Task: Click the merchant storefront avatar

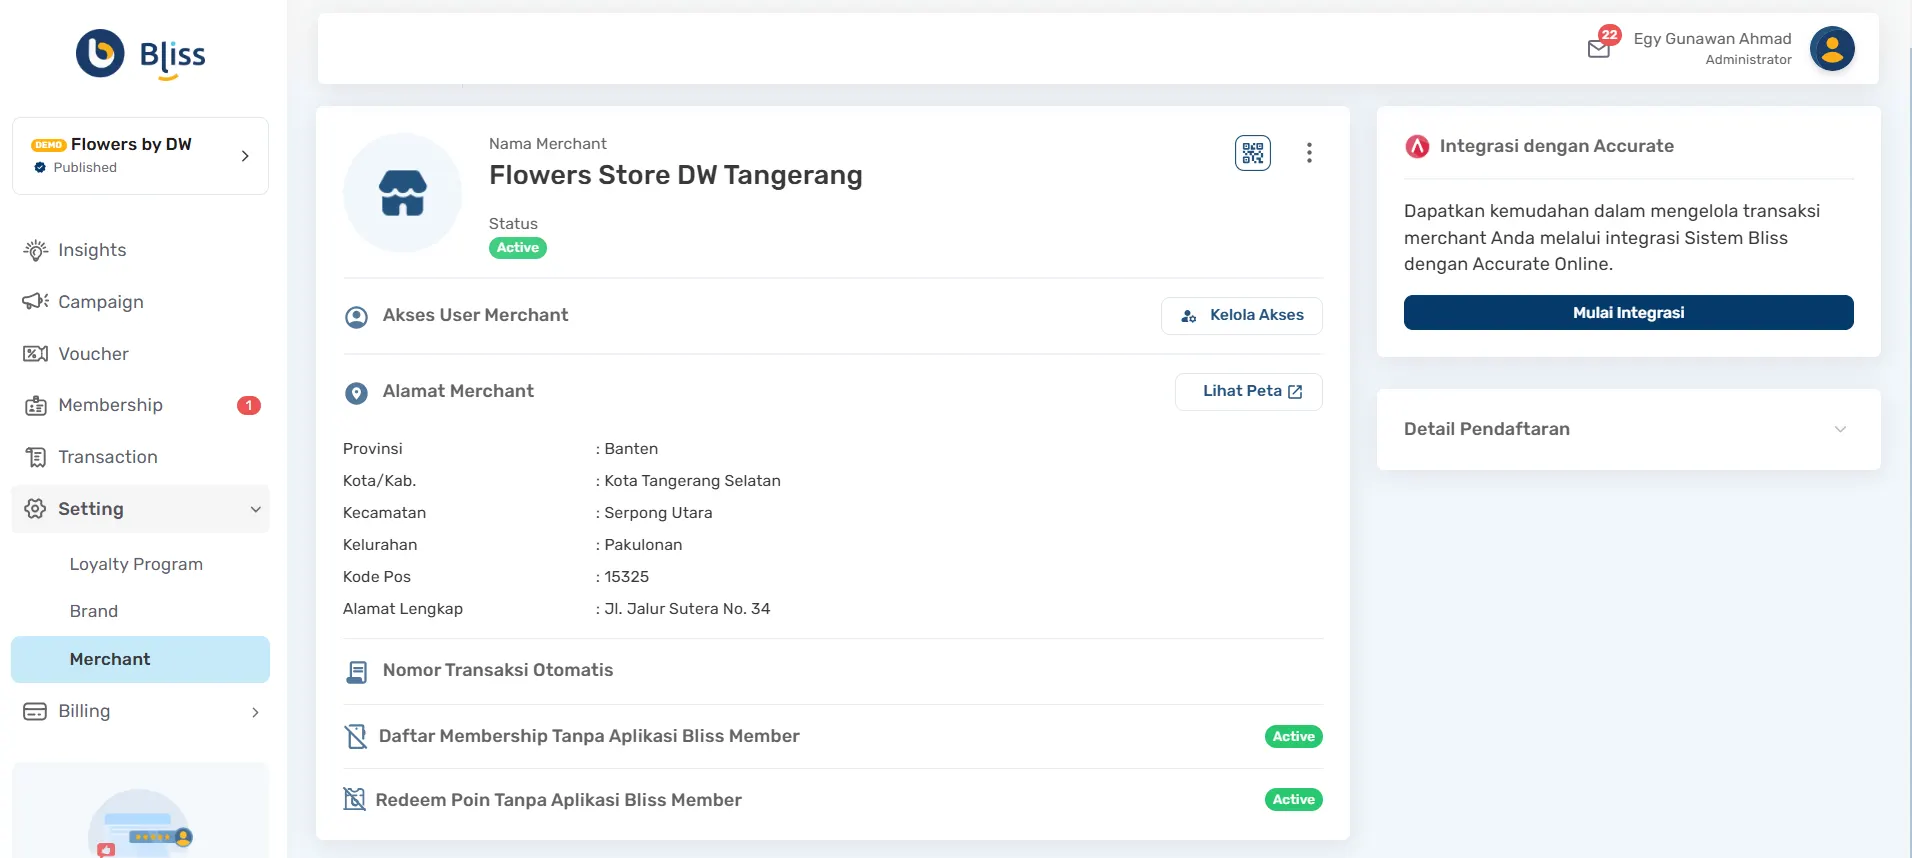Action: tap(403, 192)
